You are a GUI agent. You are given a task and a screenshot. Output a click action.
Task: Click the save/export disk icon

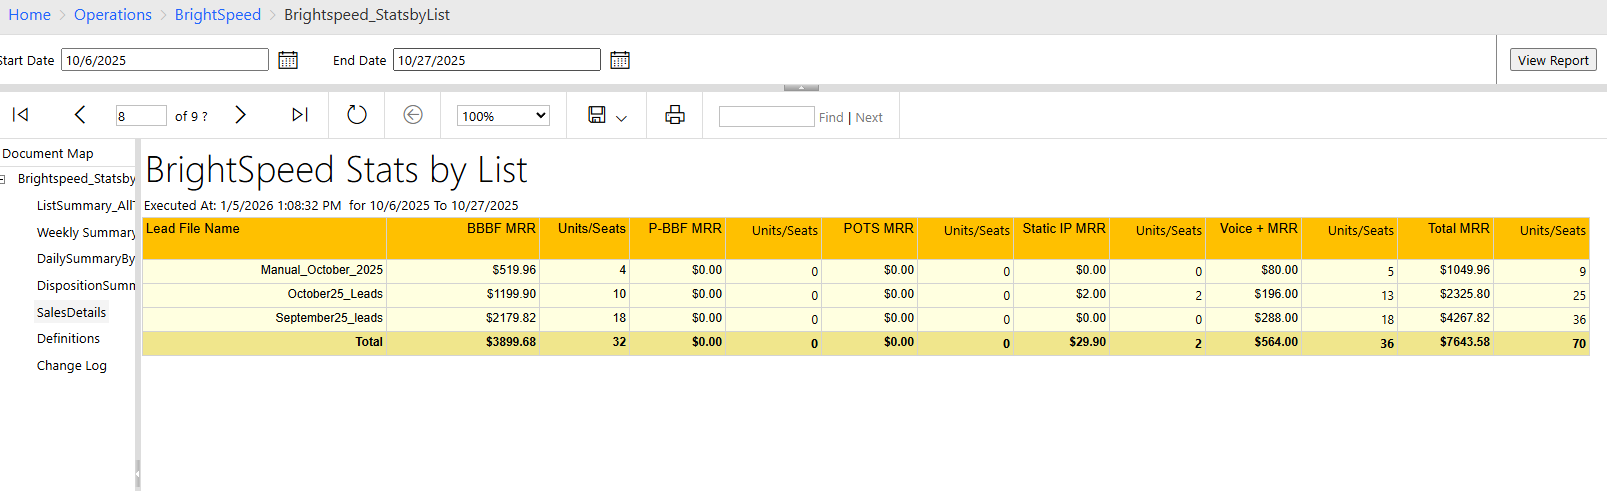coord(597,115)
